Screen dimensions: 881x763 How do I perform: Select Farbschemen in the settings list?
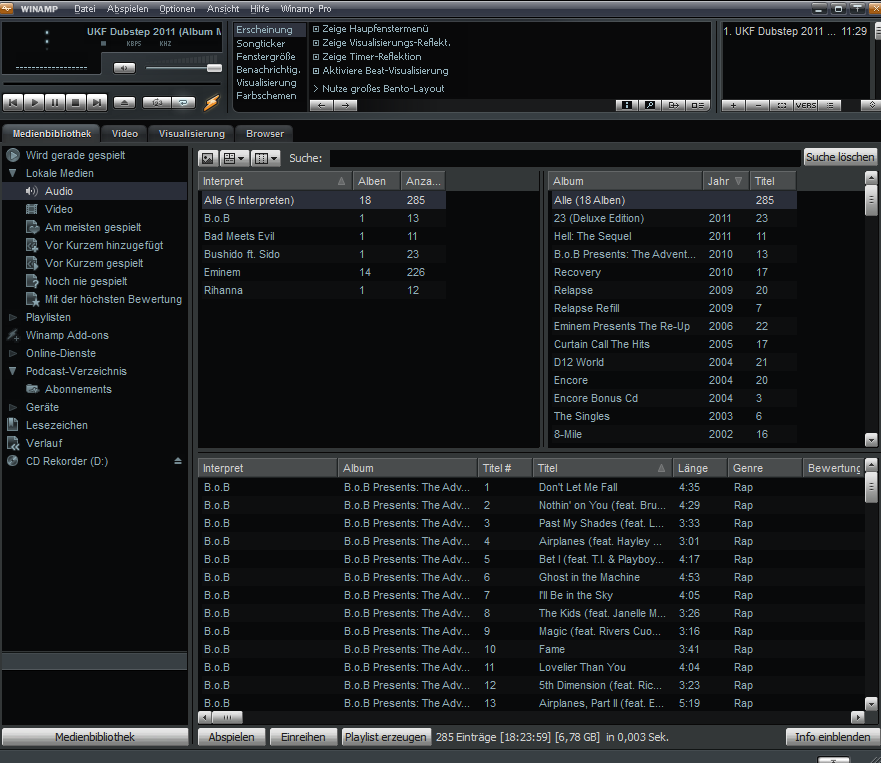[266, 96]
